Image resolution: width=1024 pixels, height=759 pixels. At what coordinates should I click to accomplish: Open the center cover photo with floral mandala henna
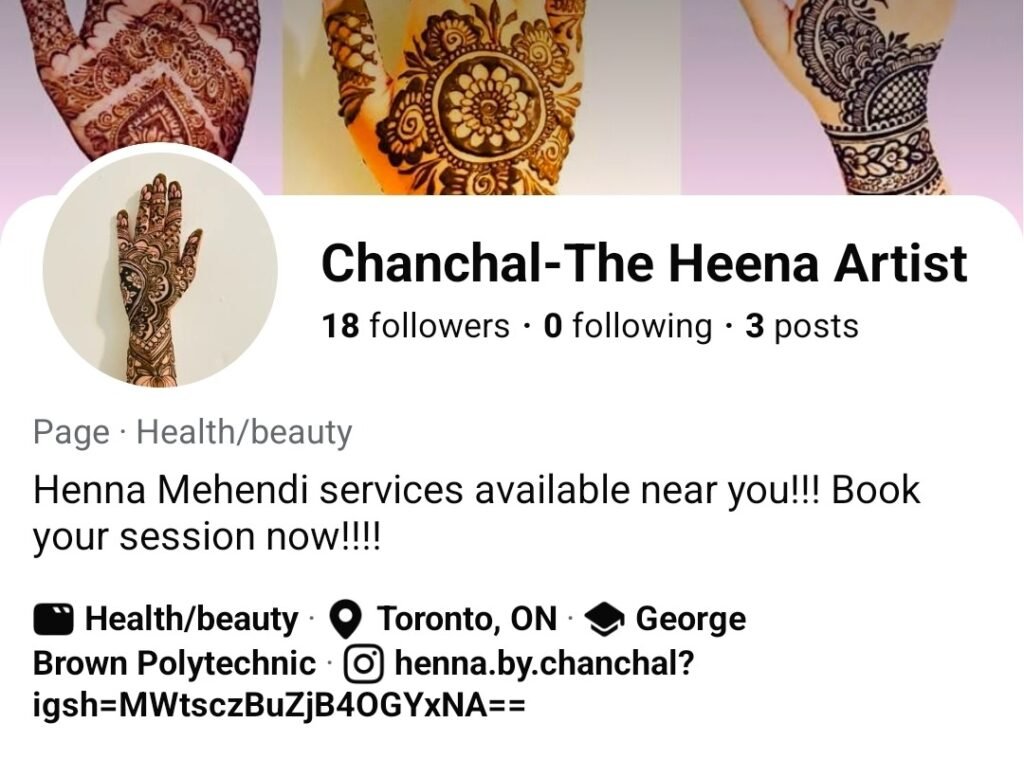pos(482,97)
